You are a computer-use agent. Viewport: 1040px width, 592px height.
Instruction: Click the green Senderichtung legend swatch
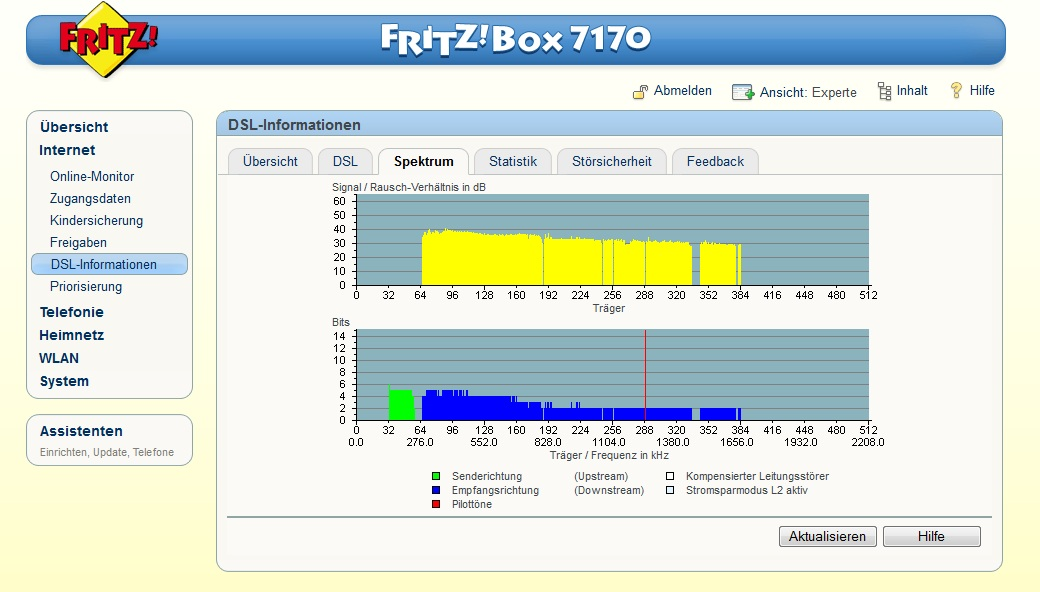click(436, 476)
